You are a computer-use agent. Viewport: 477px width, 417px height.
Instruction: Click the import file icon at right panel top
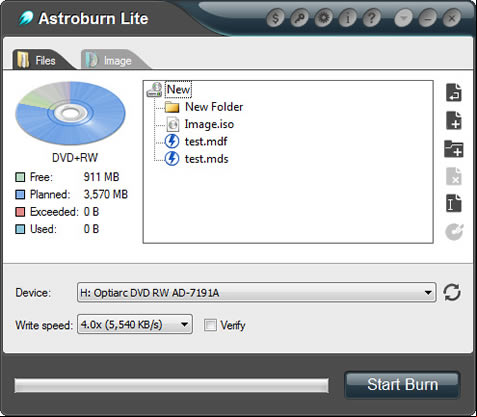click(x=454, y=92)
